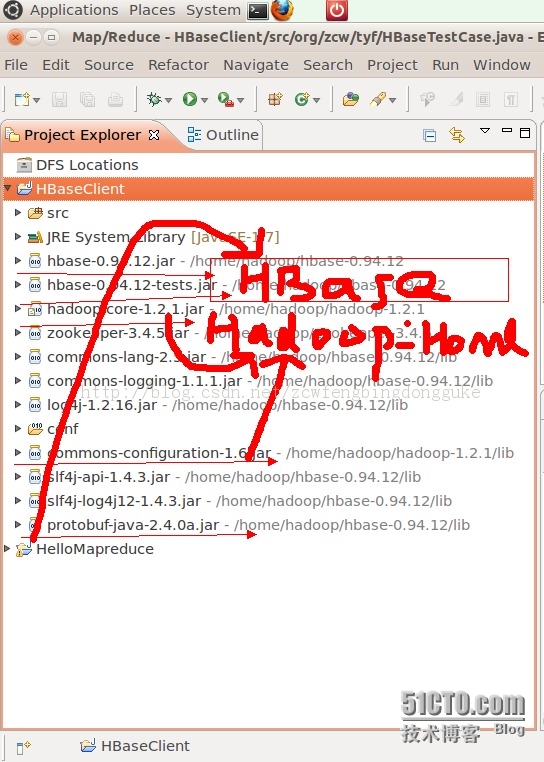
Task: Click the Save All toolbar icon
Action: tap(88, 100)
